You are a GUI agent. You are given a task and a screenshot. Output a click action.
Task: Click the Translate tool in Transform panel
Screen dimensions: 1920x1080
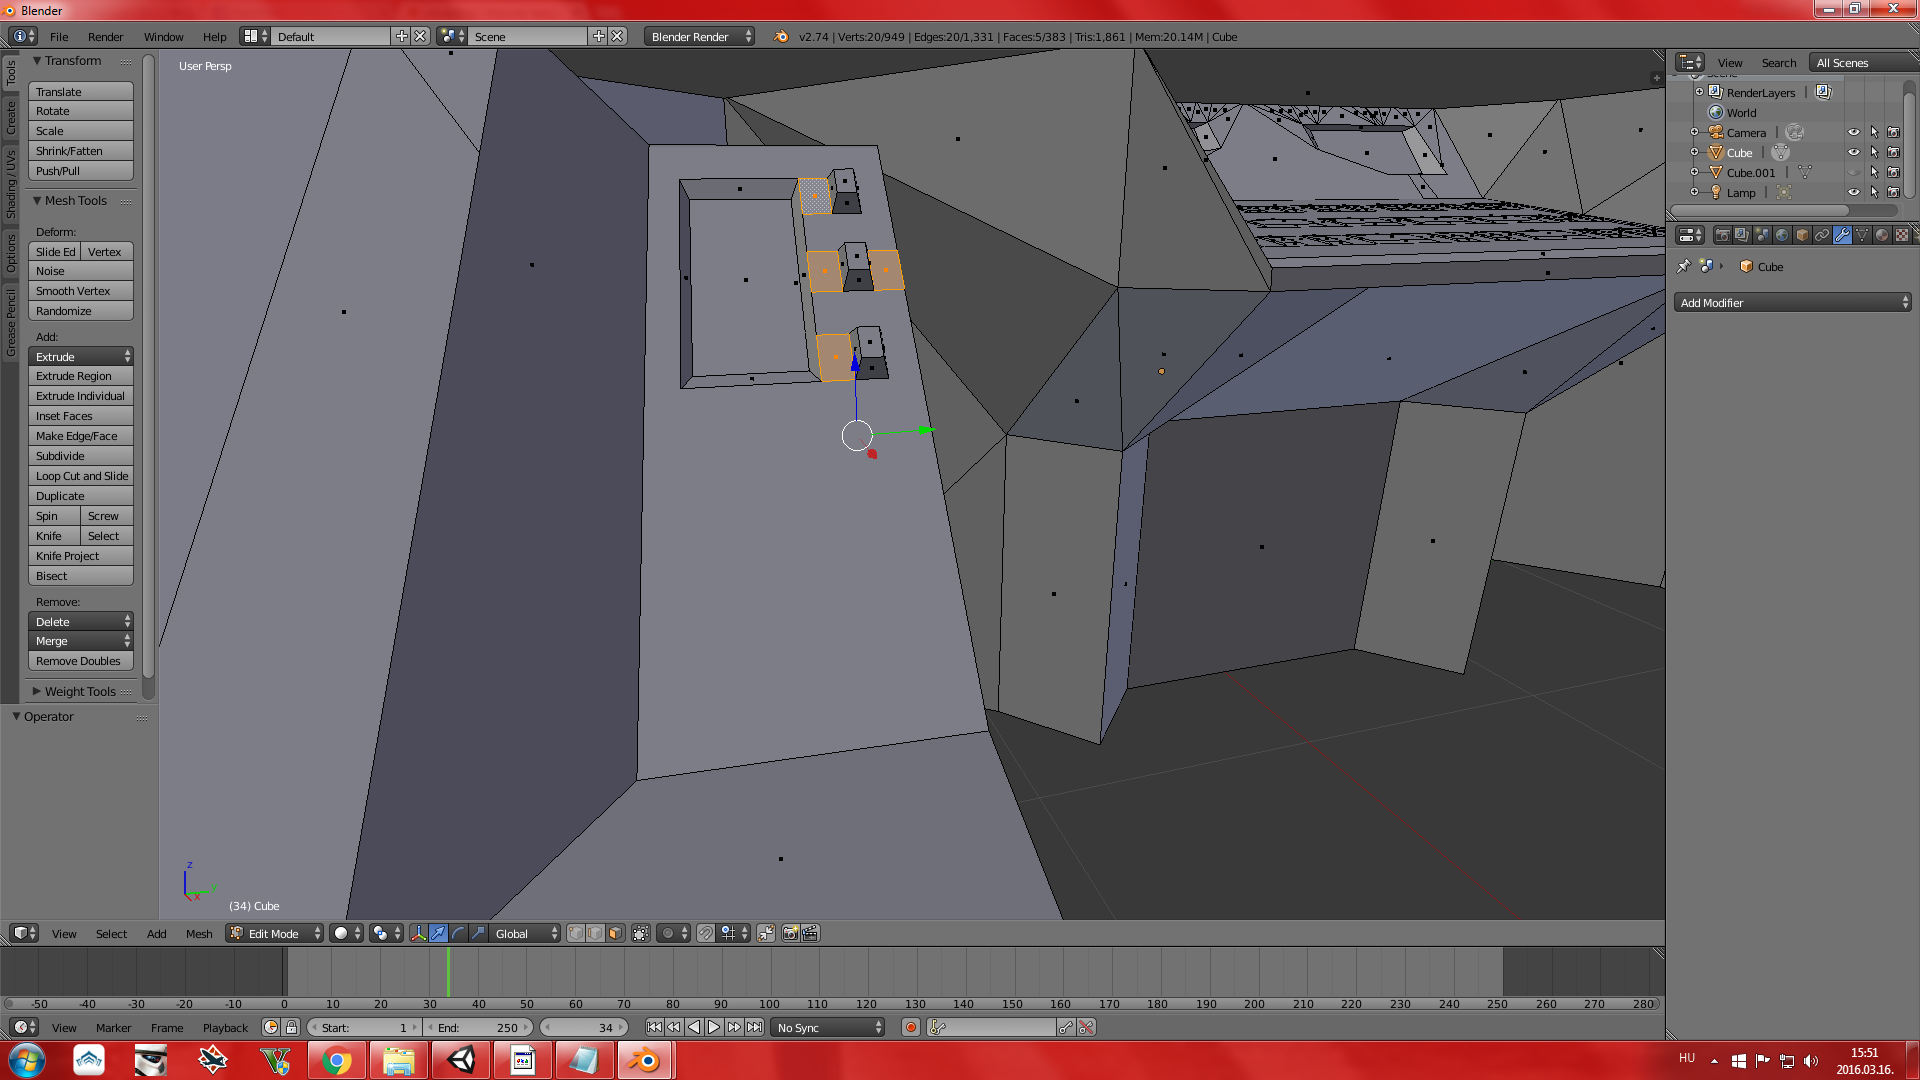point(82,90)
